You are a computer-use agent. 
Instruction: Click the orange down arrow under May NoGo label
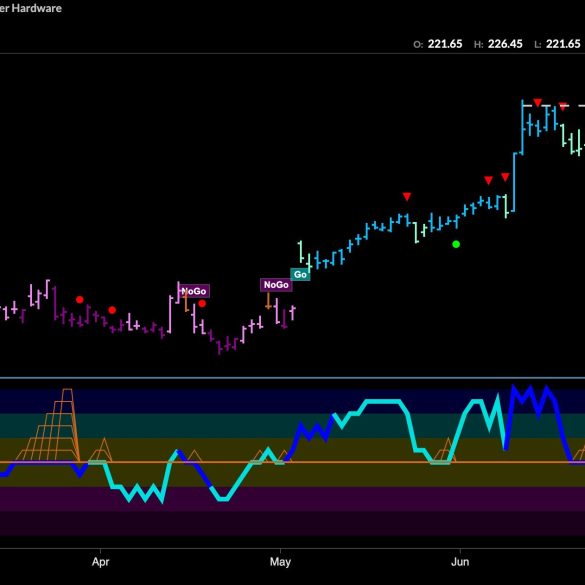click(x=268, y=301)
